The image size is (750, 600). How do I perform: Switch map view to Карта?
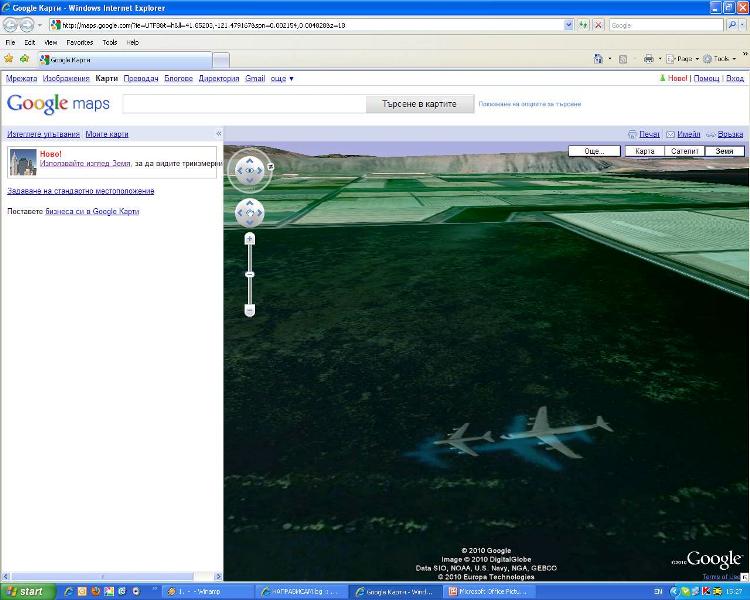[x=644, y=151]
